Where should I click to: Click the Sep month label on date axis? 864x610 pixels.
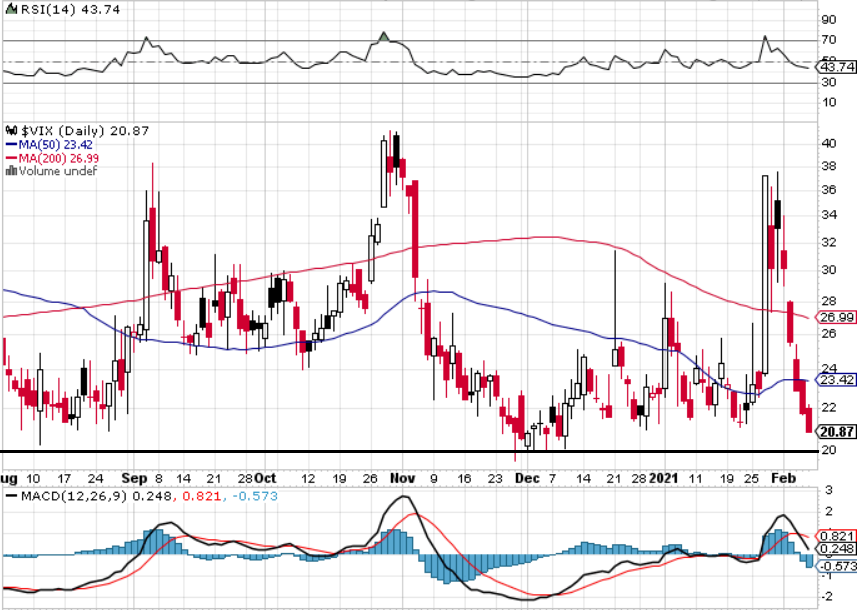(x=134, y=478)
